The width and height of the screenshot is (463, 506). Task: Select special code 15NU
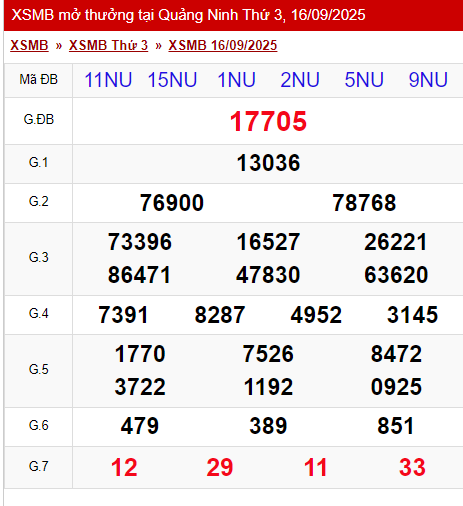172,80
